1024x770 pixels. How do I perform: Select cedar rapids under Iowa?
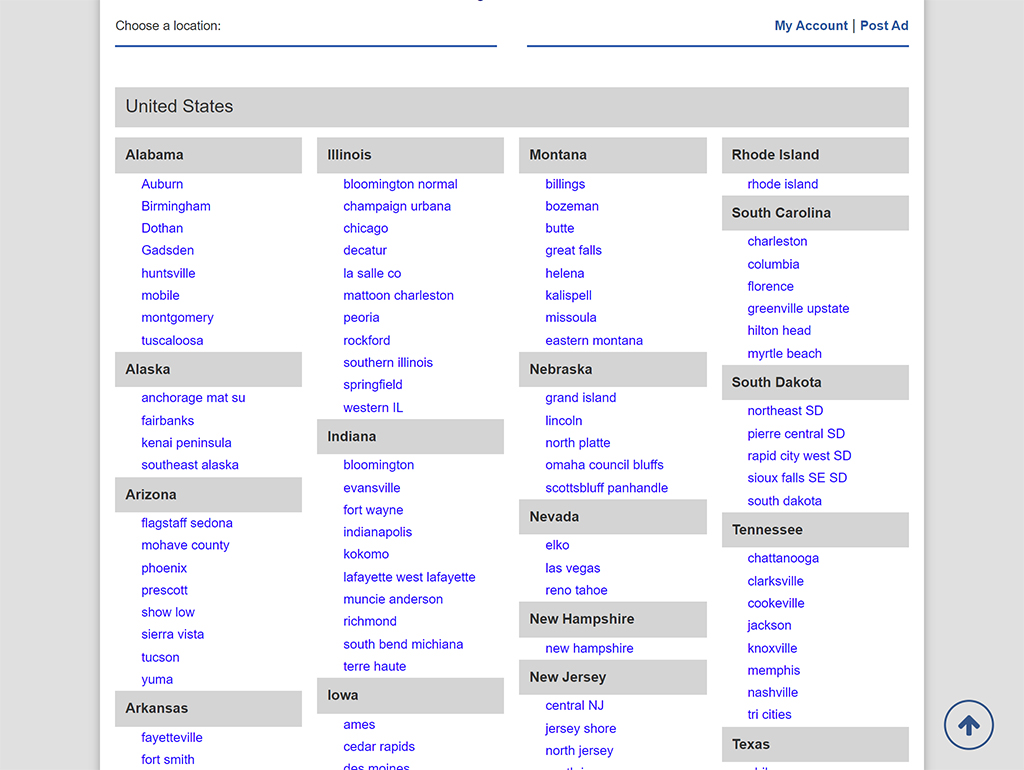(x=379, y=746)
